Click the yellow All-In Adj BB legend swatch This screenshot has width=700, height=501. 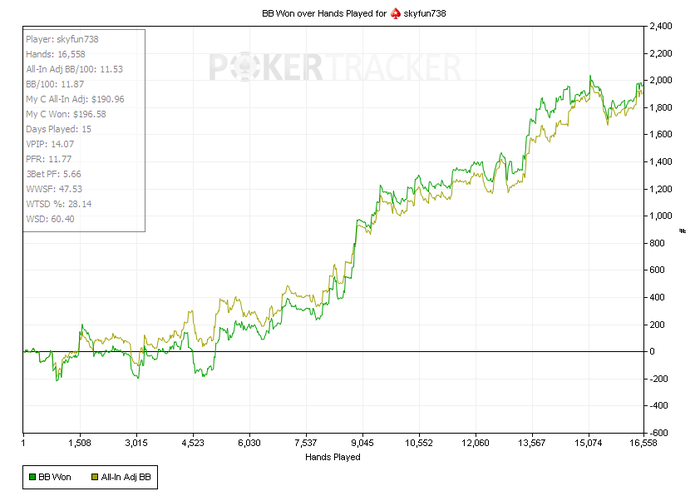(95, 477)
